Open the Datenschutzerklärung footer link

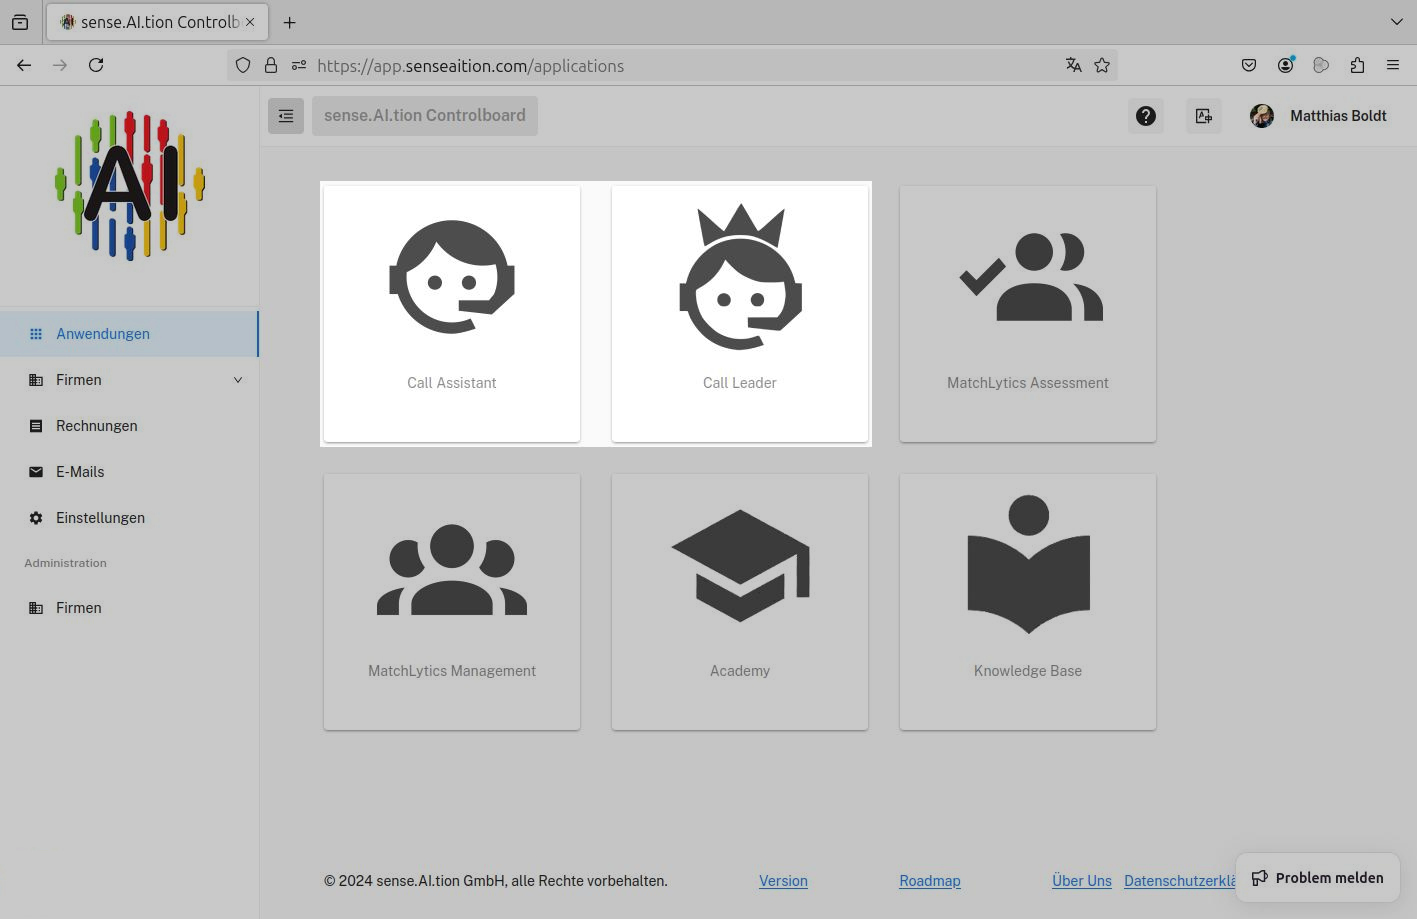point(1180,881)
